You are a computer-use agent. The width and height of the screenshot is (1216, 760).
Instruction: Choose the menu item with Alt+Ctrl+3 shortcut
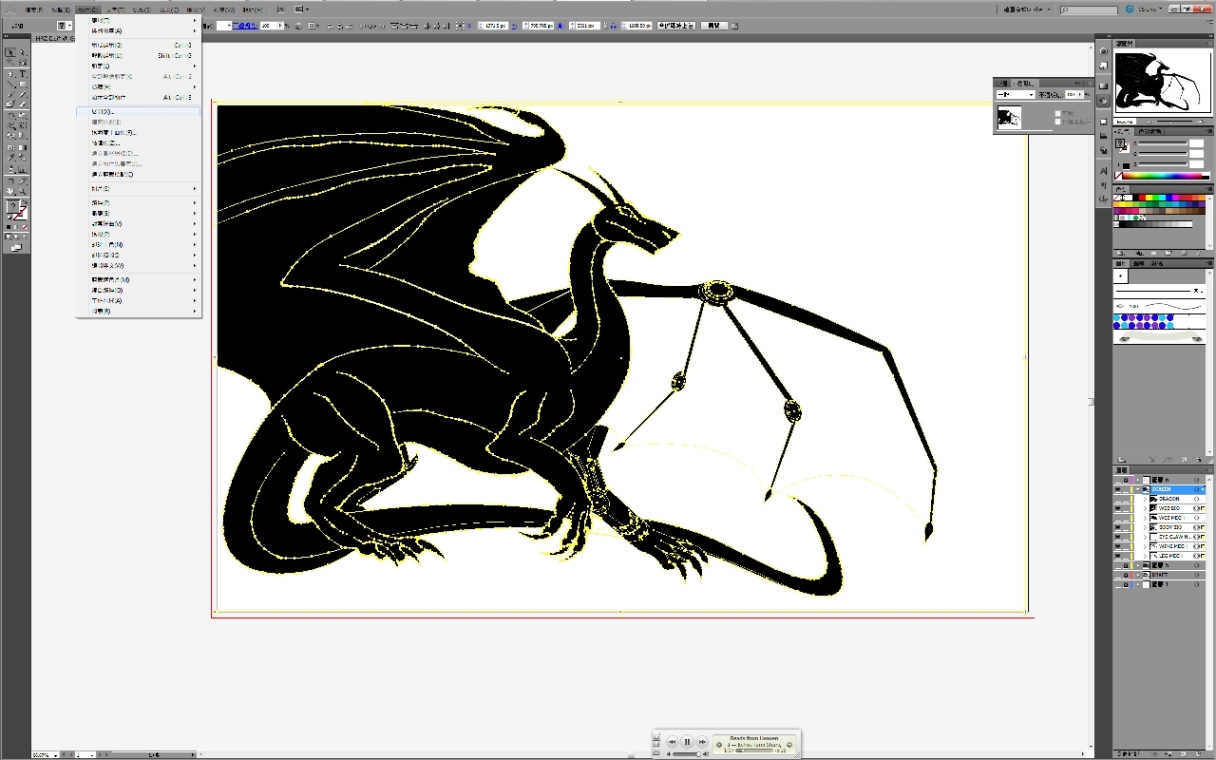click(x=138, y=97)
